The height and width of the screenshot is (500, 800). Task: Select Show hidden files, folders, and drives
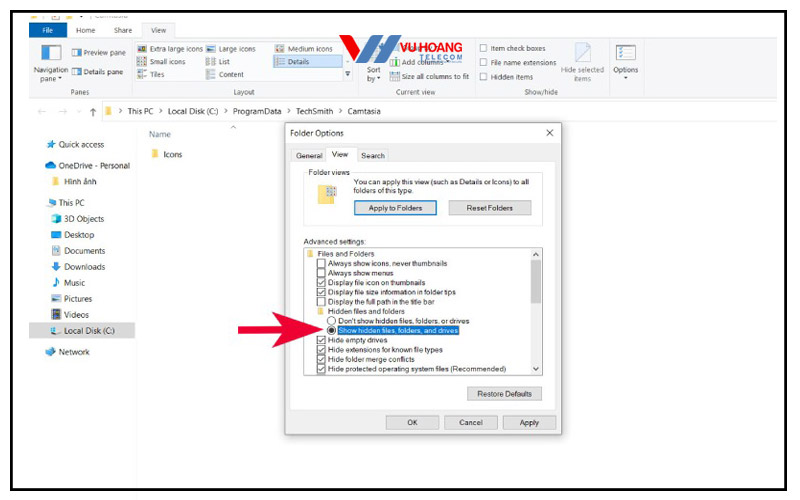(x=332, y=330)
